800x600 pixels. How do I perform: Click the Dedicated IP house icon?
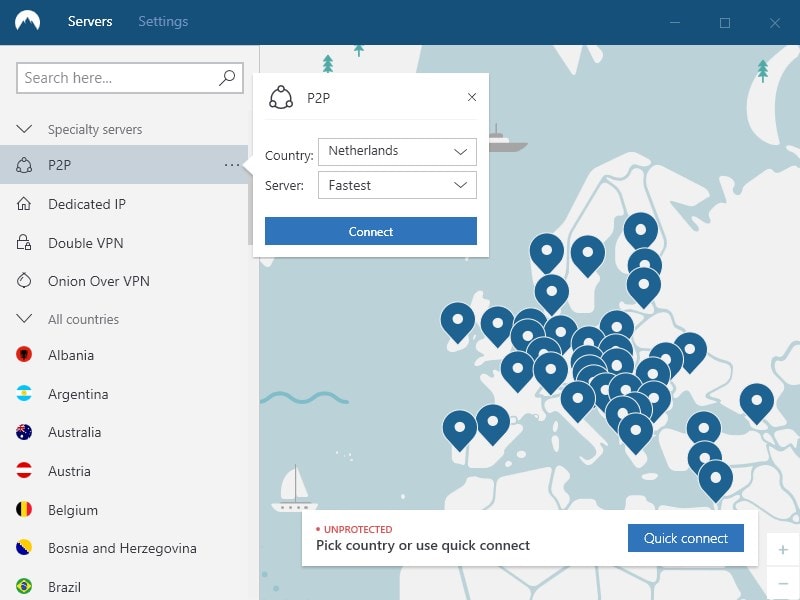coord(24,204)
